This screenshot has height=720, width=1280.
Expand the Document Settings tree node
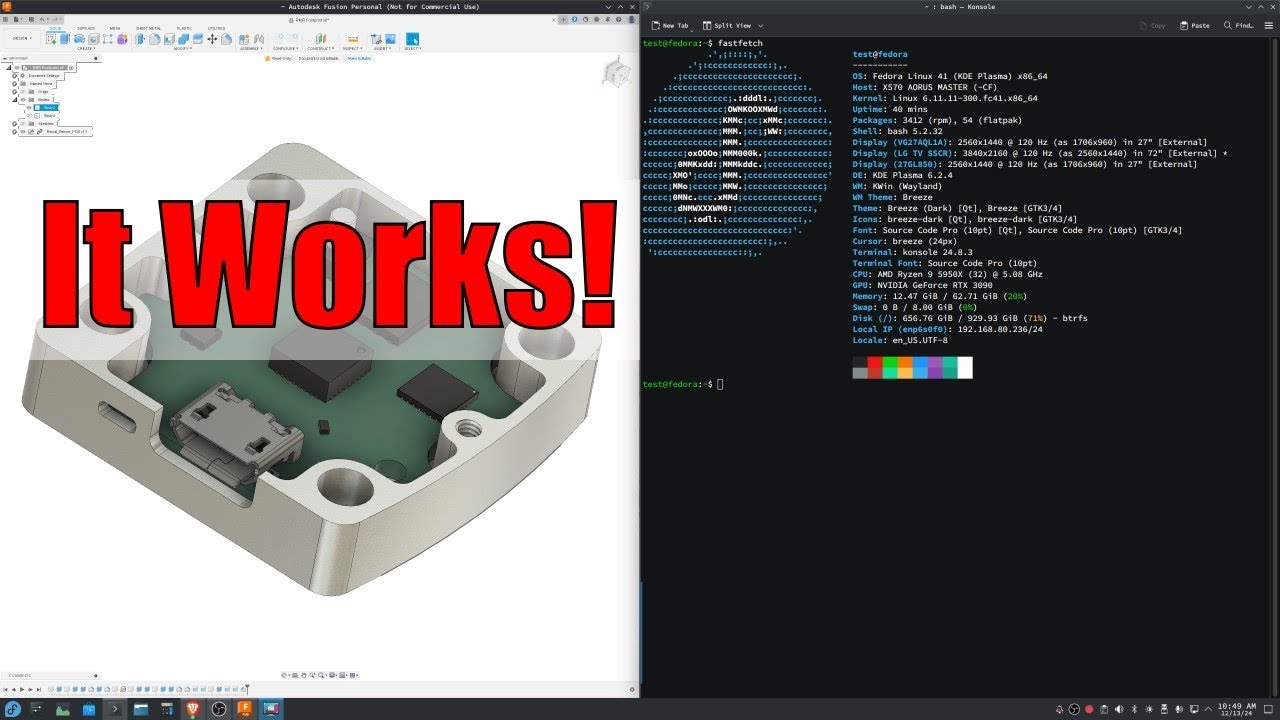tap(14, 76)
